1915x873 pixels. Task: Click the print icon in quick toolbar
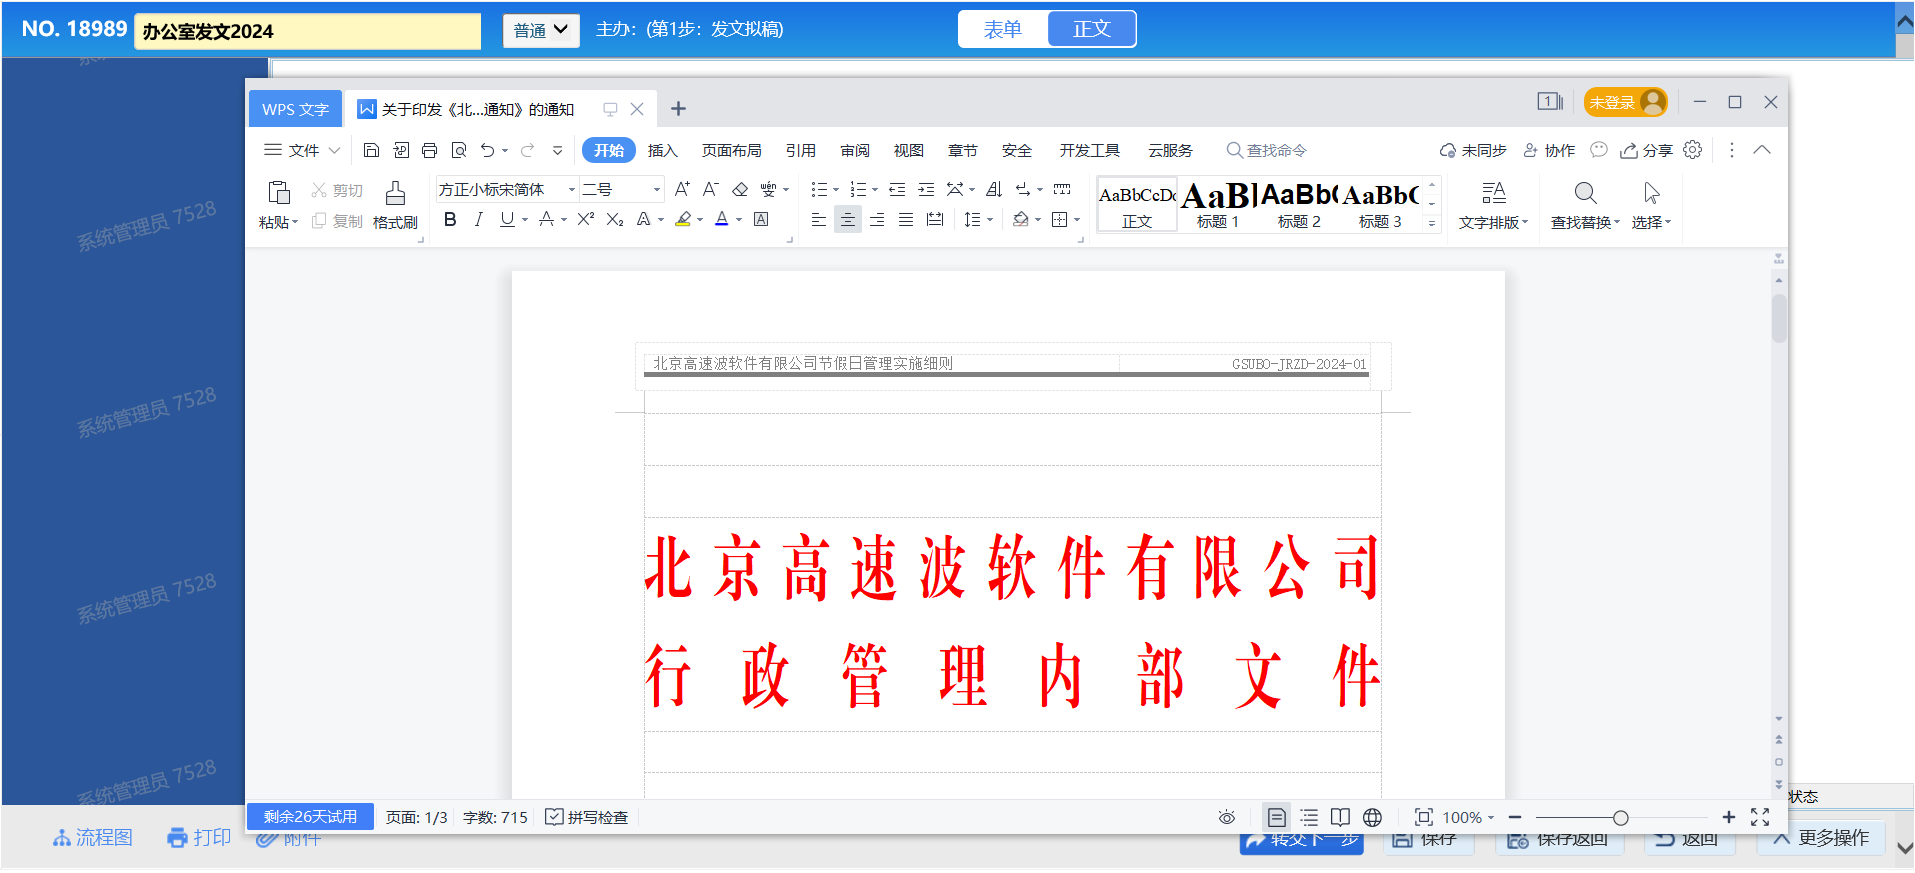429,150
